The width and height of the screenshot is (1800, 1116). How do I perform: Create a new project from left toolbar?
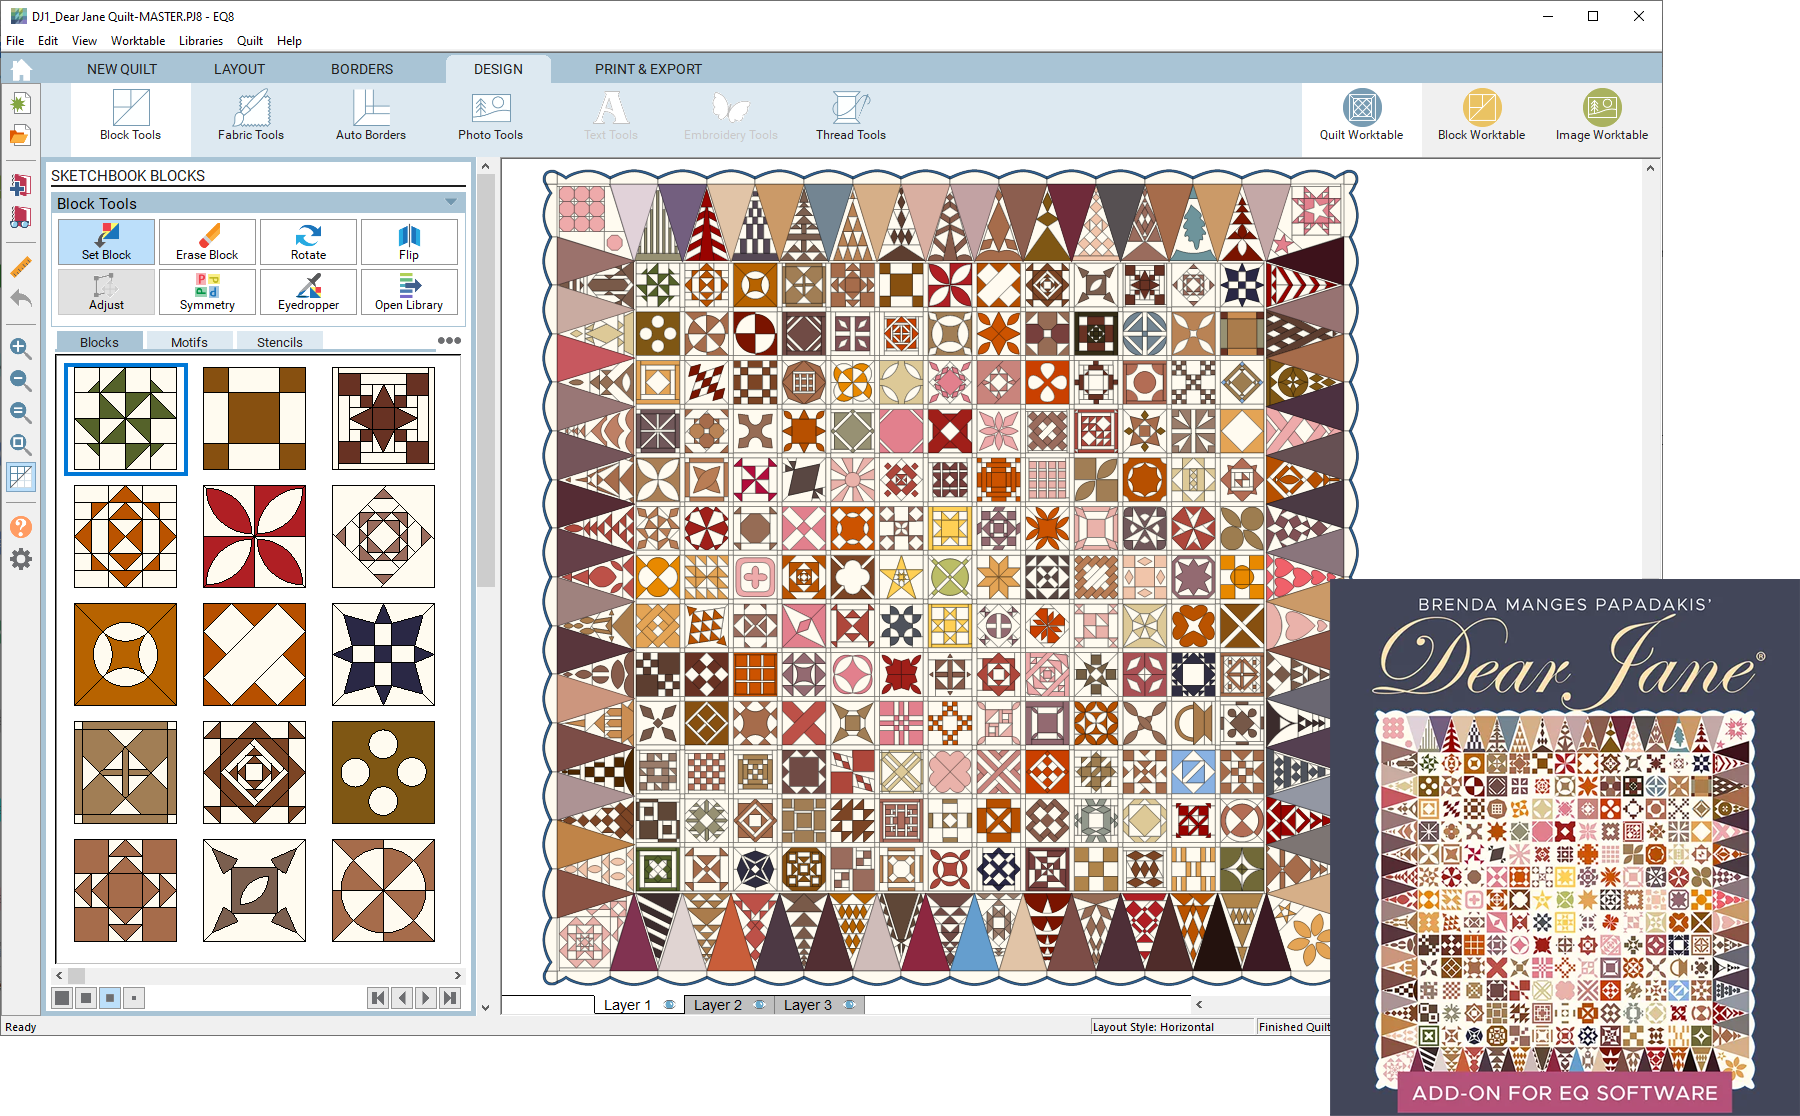point(20,103)
